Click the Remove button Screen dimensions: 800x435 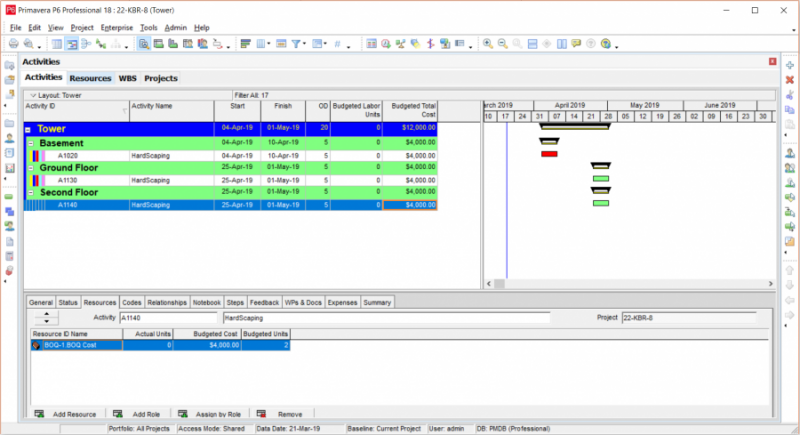280,414
